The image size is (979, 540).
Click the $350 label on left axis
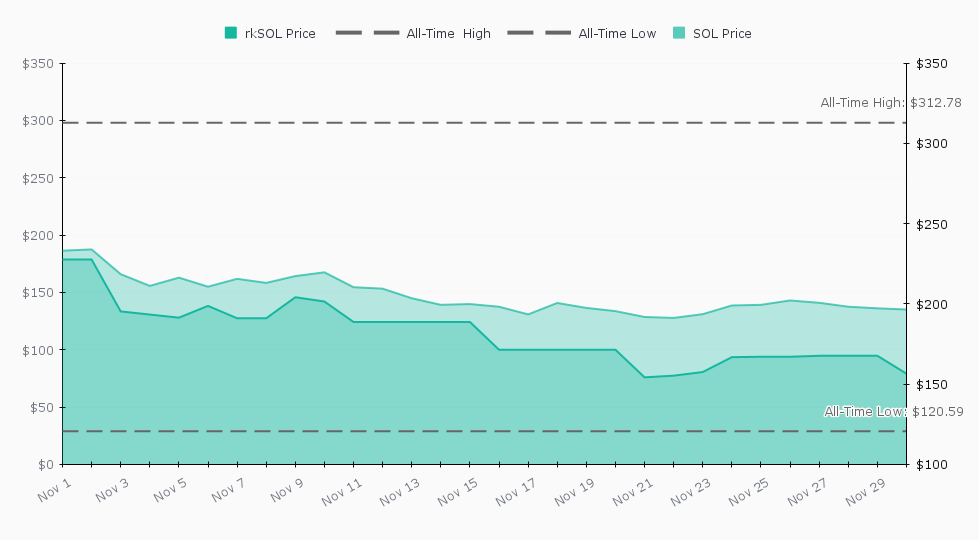(x=38, y=64)
